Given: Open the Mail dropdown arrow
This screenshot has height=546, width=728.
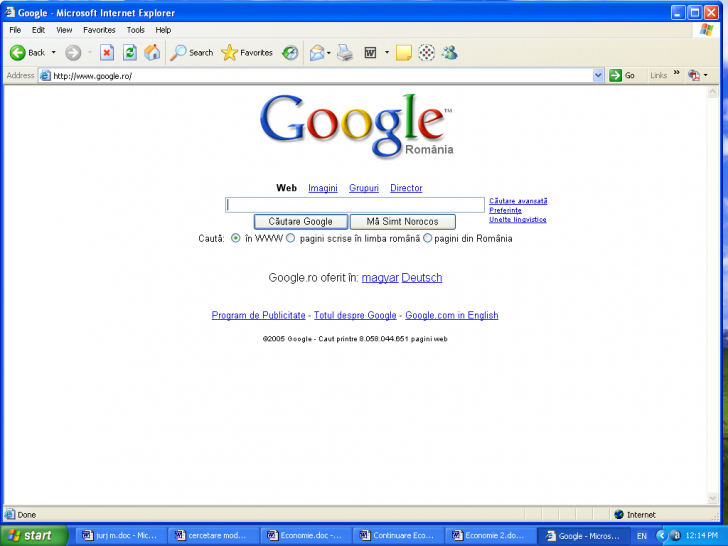Looking at the screenshot, I should tap(329, 53).
